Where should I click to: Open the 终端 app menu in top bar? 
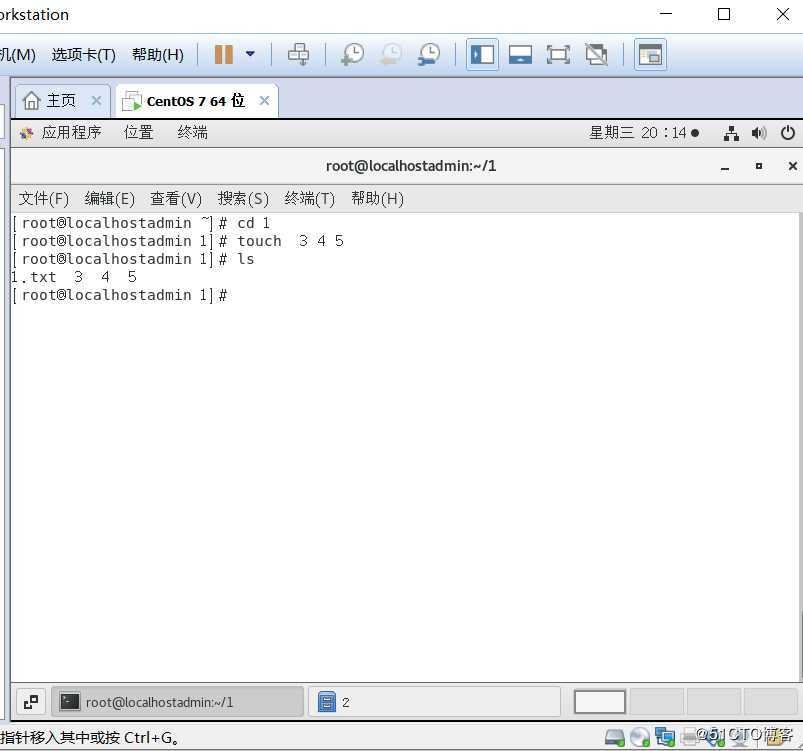(x=192, y=133)
